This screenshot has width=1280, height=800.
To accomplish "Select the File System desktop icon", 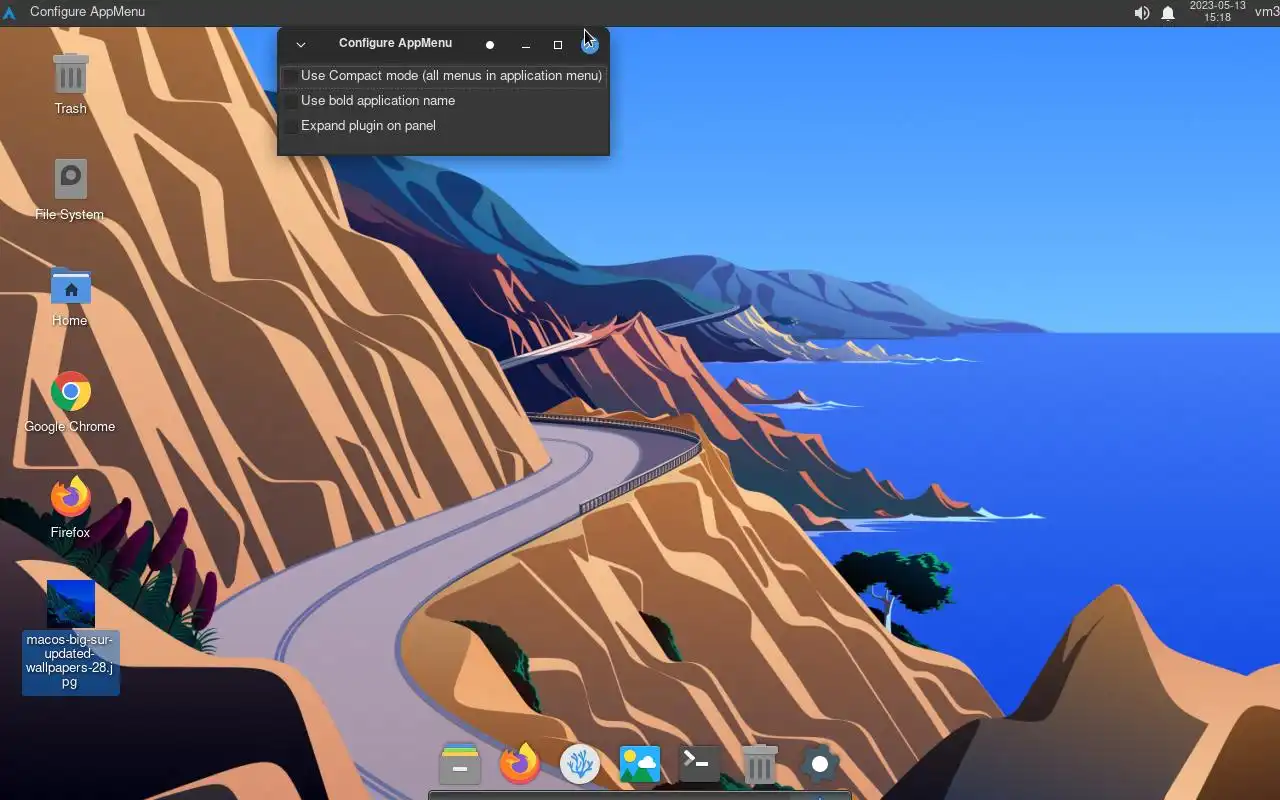I will click(x=70, y=189).
